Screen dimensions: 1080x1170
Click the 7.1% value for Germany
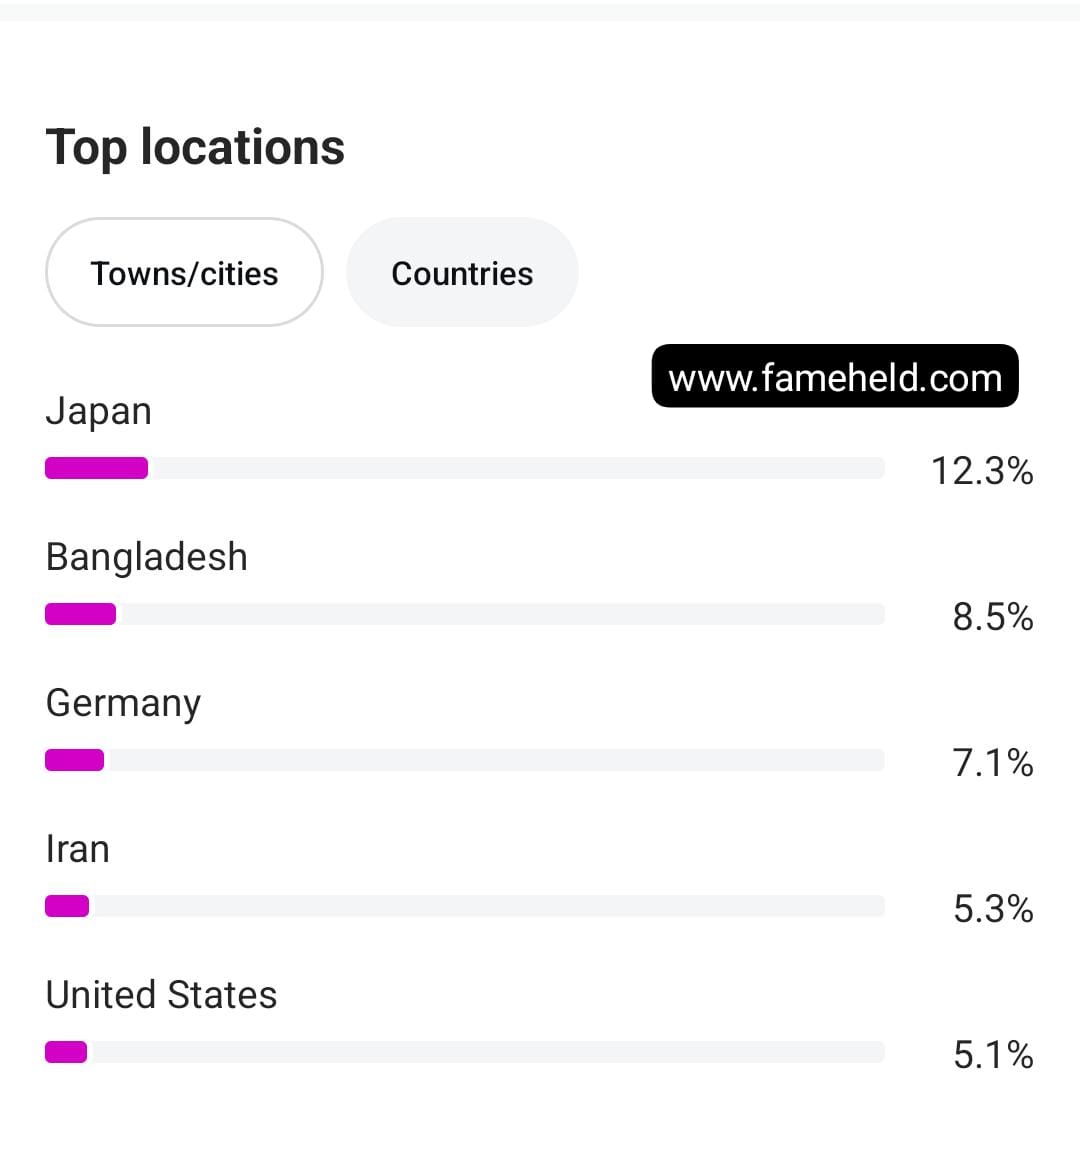point(992,762)
